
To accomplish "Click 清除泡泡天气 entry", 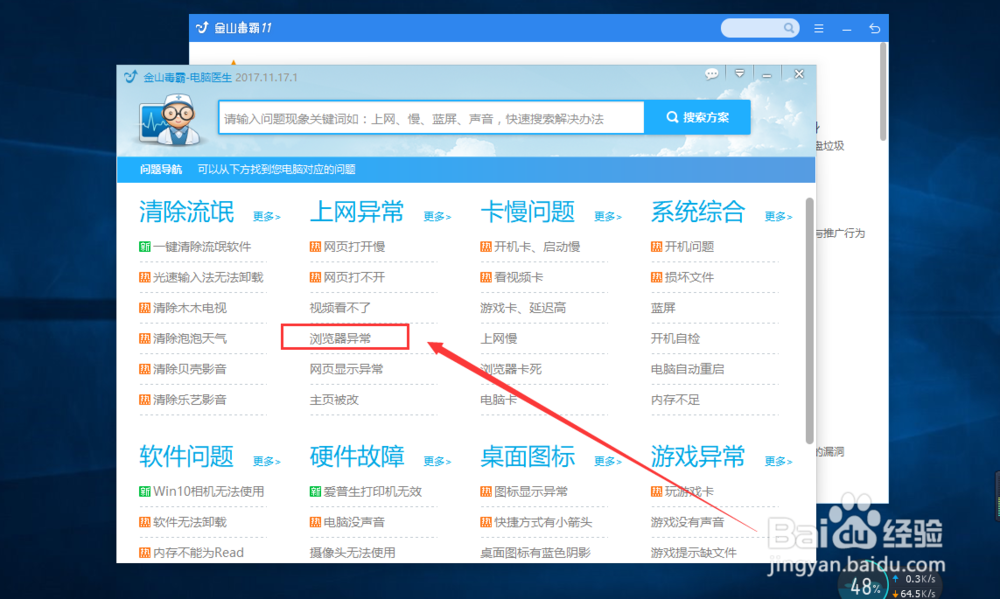I will coord(183,339).
